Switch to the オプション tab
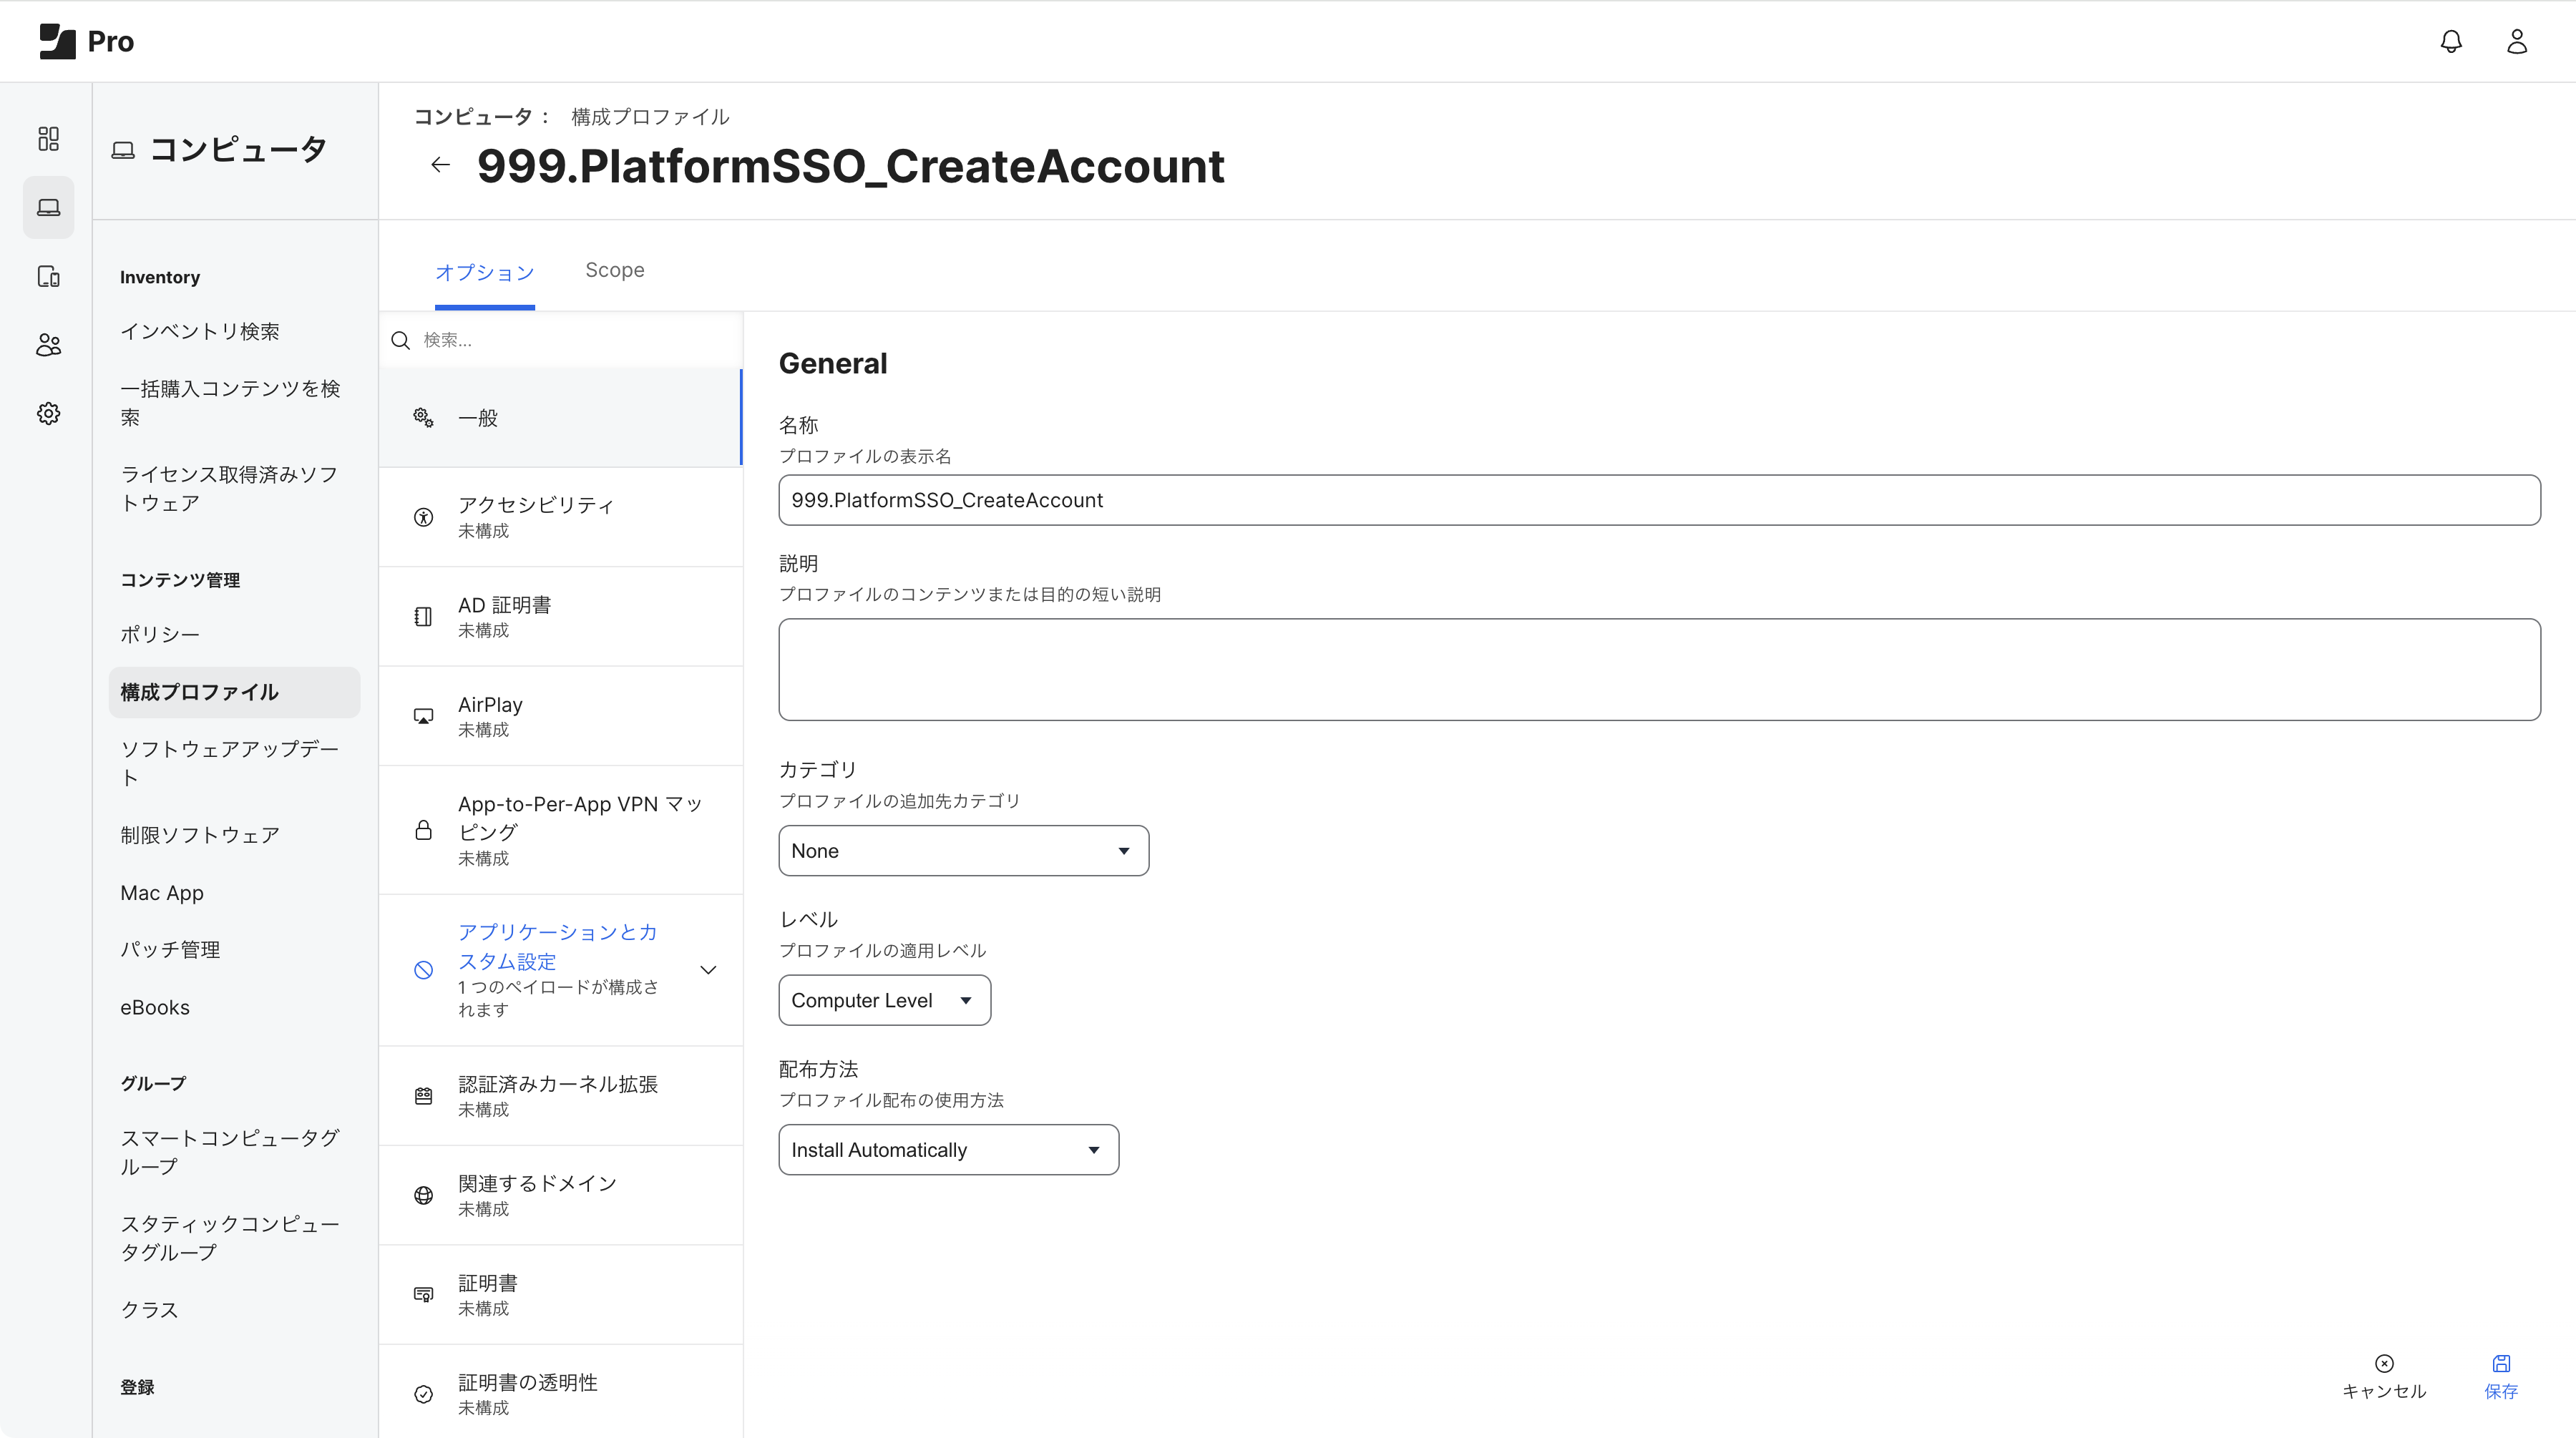Image resolution: width=2576 pixels, height=1438 pixels. click(x=484, y=272)
